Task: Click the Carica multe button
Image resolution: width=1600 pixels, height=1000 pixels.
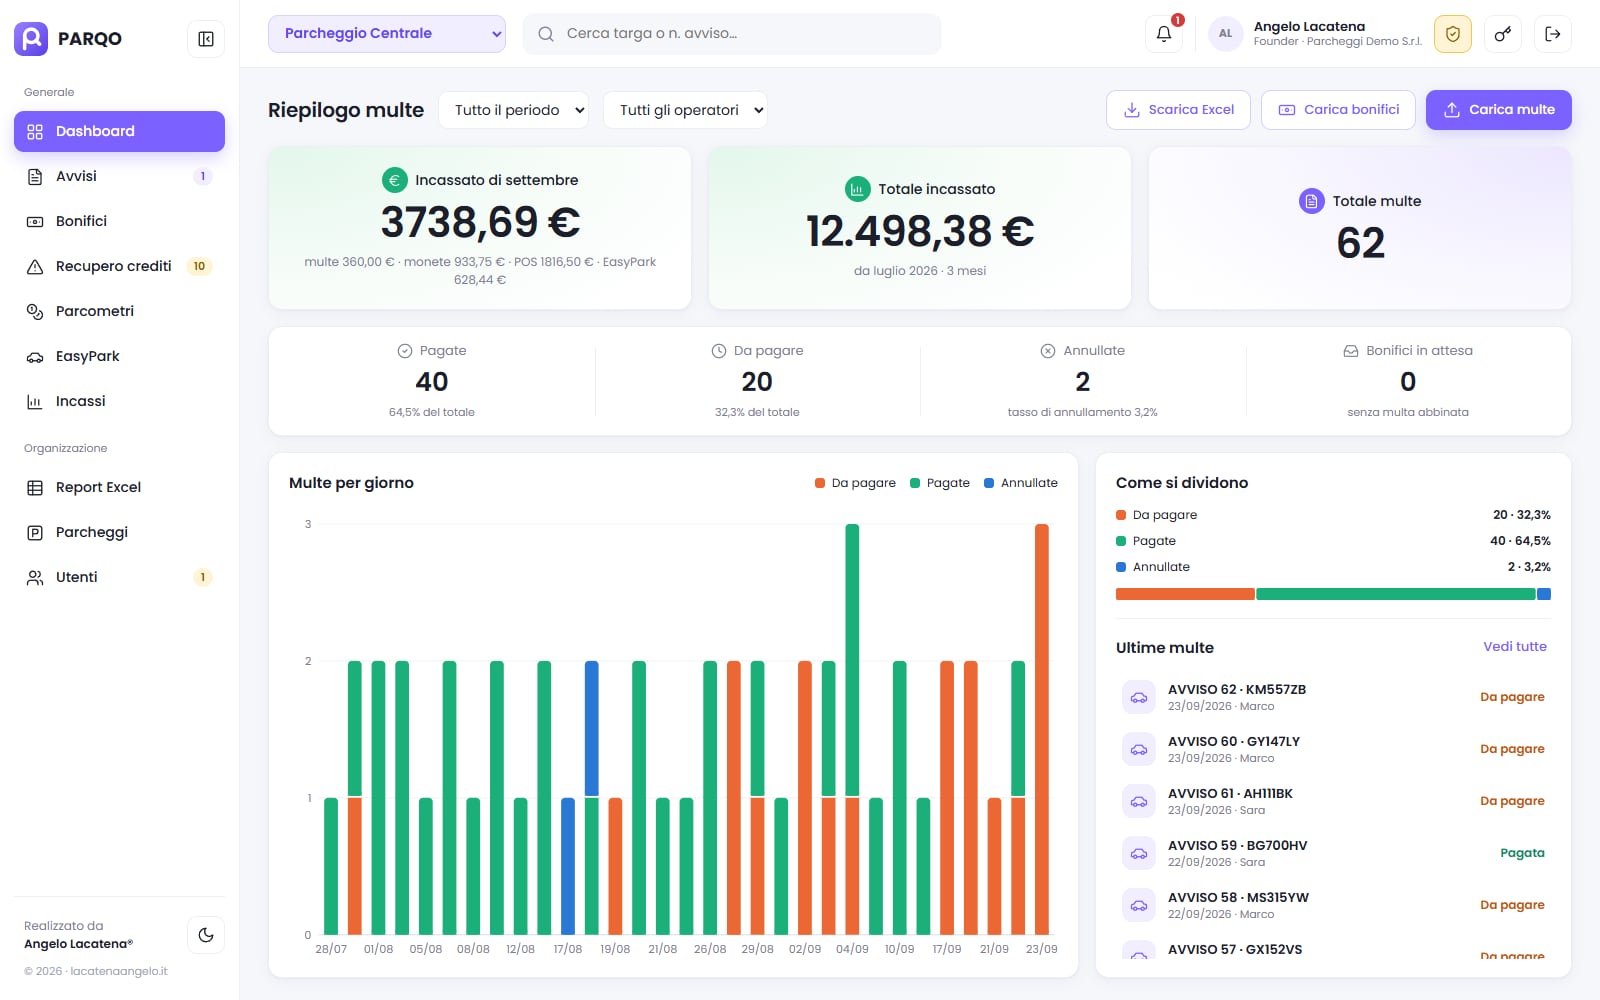Action: click(1499, 110)
